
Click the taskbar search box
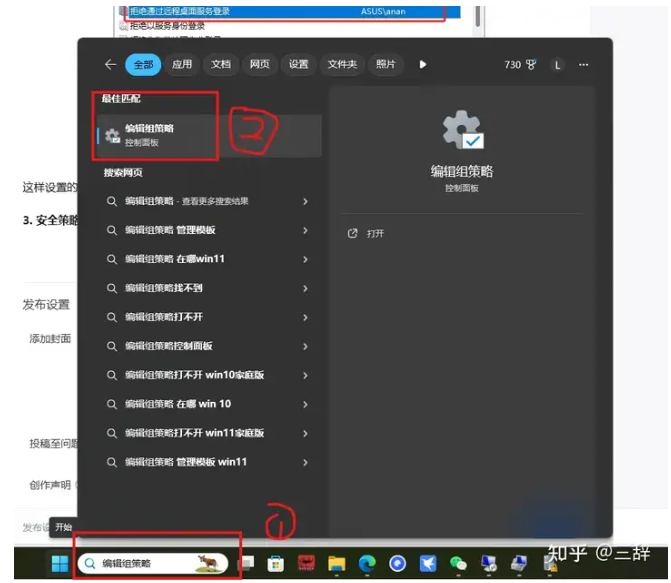tap(150, 563)
